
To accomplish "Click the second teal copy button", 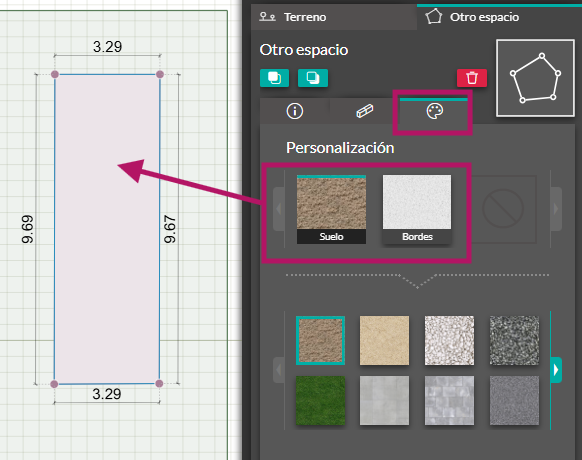I will pyautogui.click(x=313, y=78).
